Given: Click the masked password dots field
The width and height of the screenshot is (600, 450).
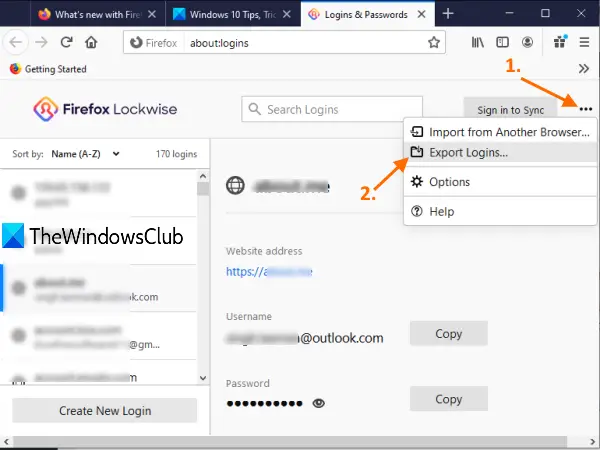Looking at the screenshot, I should 264,403.
